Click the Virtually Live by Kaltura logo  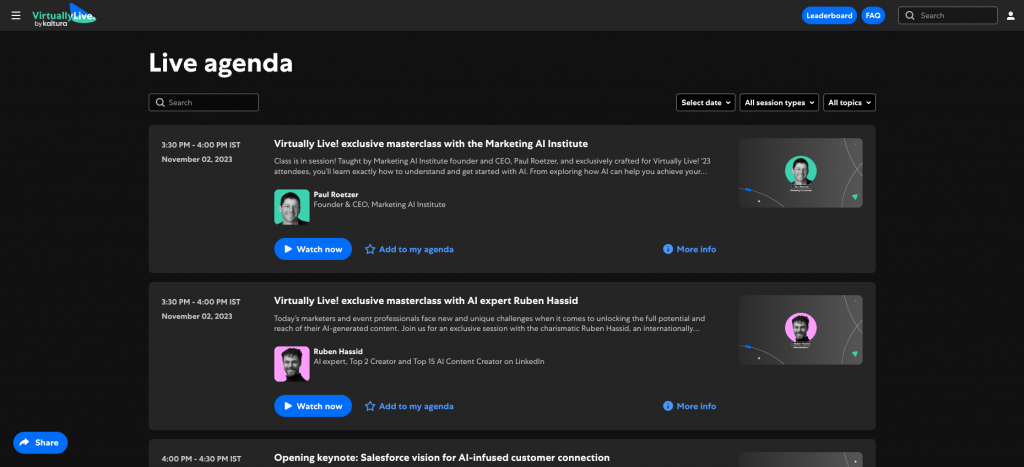point(64,15)
